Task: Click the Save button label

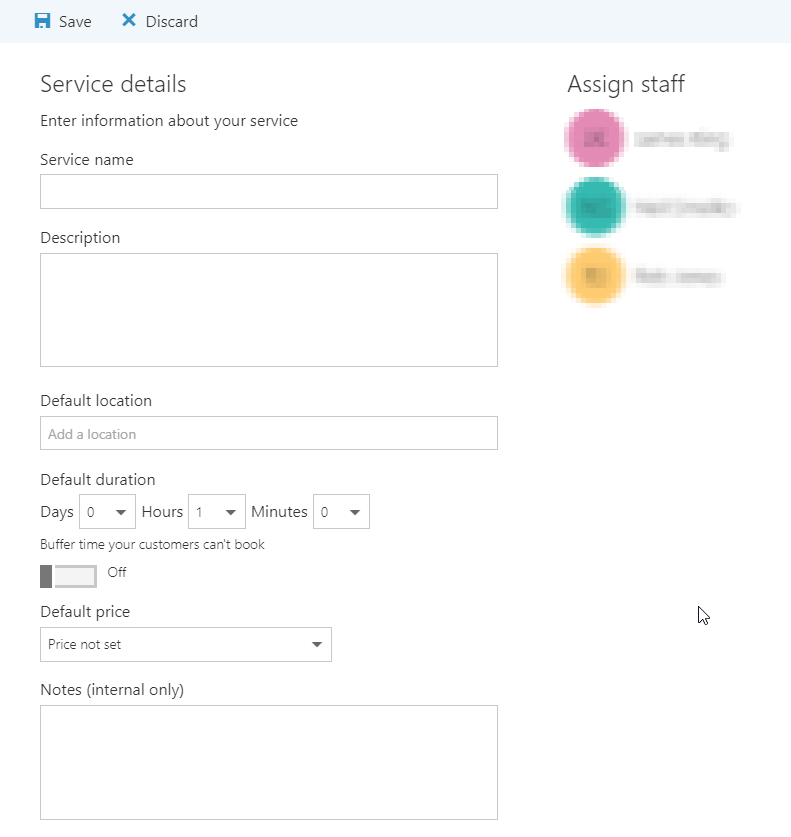Action: (75, 21)
